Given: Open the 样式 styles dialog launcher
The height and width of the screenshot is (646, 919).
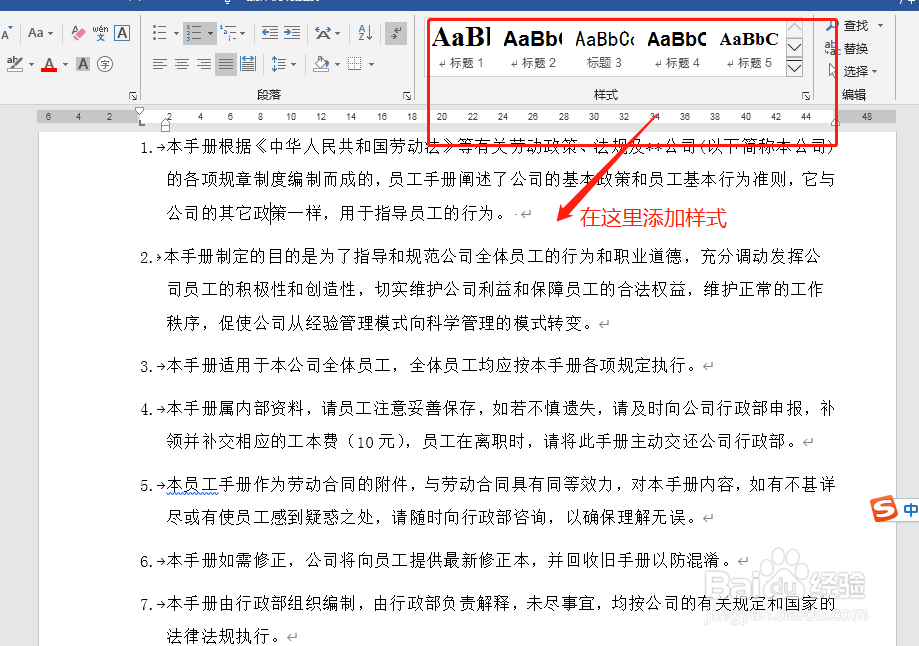Looking at the screenshot, I should [x=806, y=95].
